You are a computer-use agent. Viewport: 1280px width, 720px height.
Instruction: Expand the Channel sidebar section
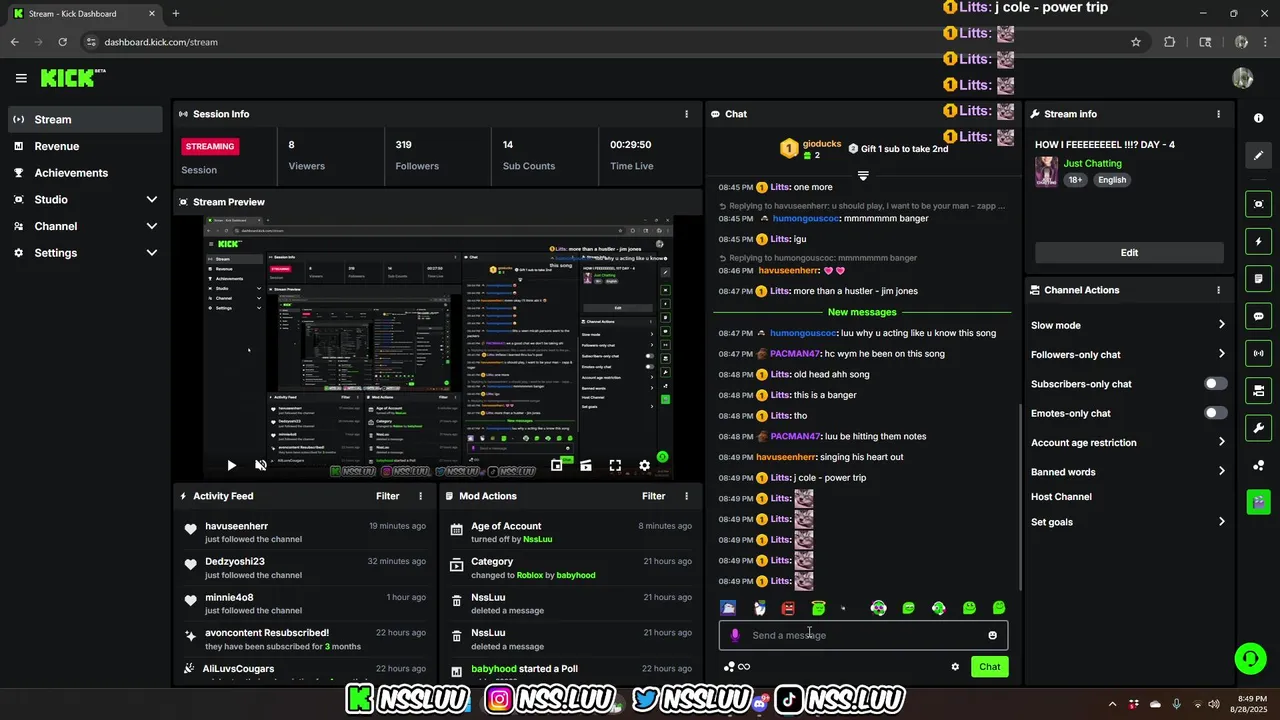[152, 227]
